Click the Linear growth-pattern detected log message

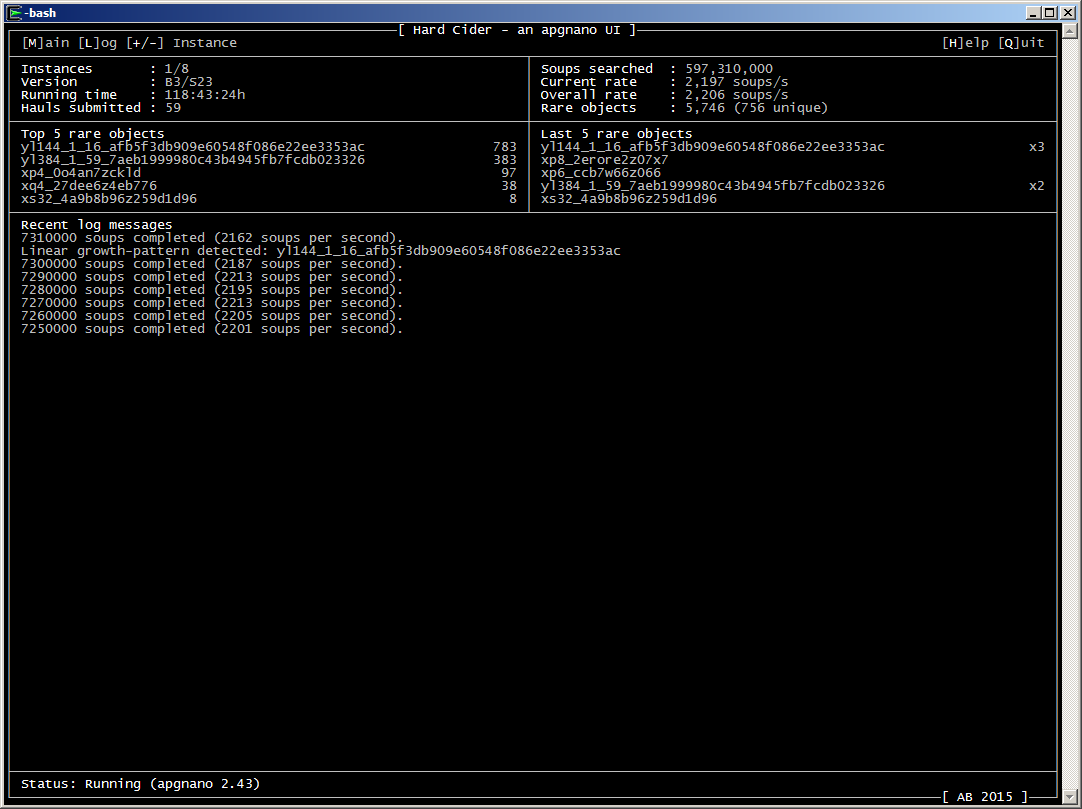tap(320, 251)
